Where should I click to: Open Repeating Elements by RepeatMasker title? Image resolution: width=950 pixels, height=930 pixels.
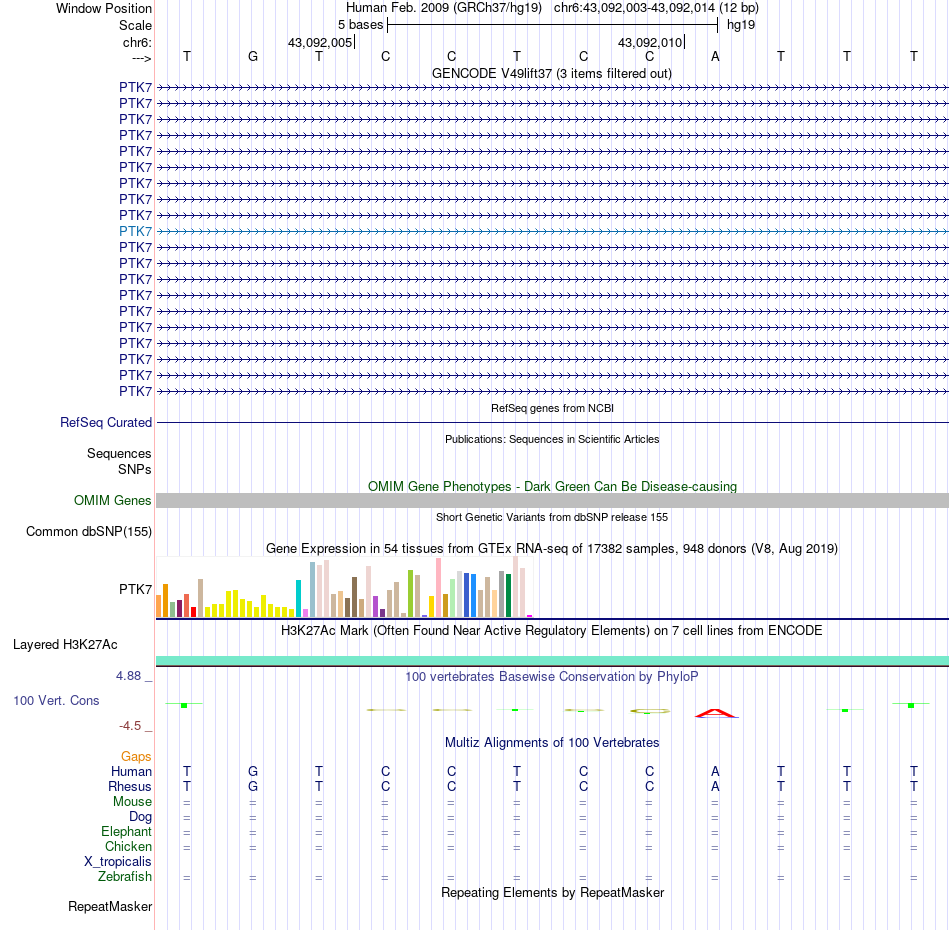tap(553, 893)
